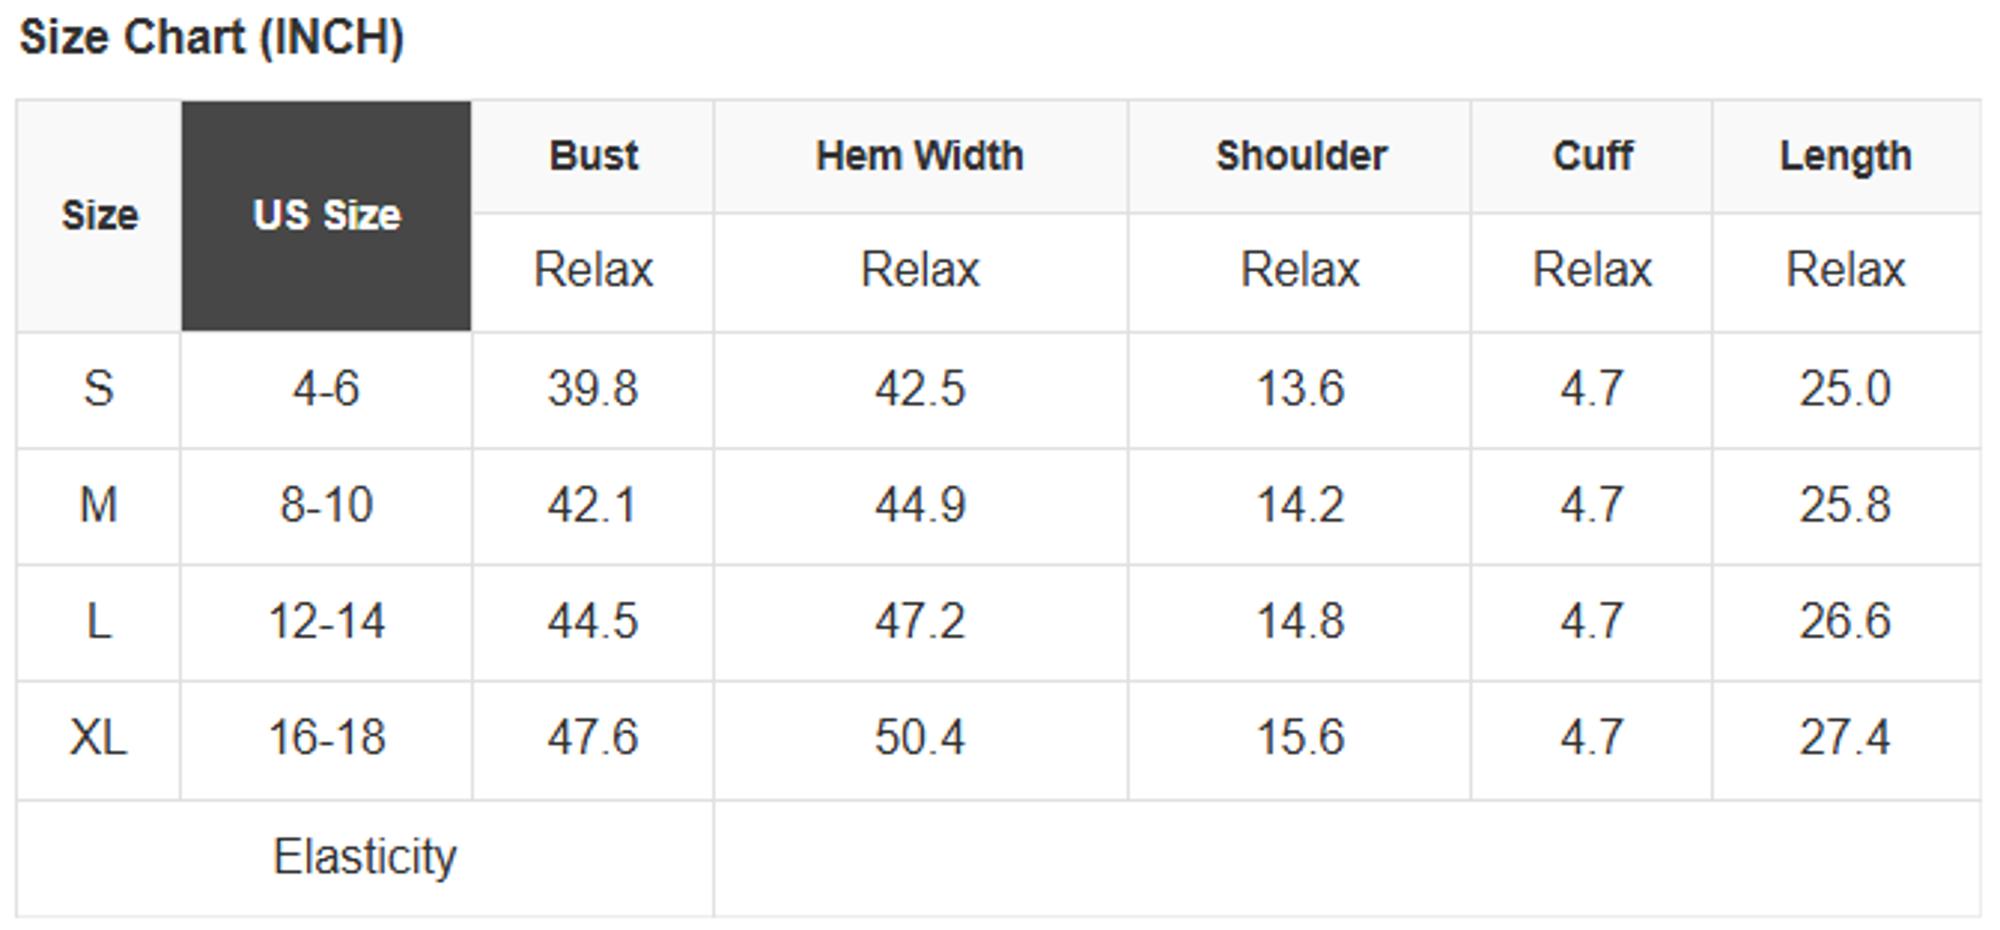Screen dimensions: 2000x930
Task: Click the "Bust" column header
Action: pos(593,156)
